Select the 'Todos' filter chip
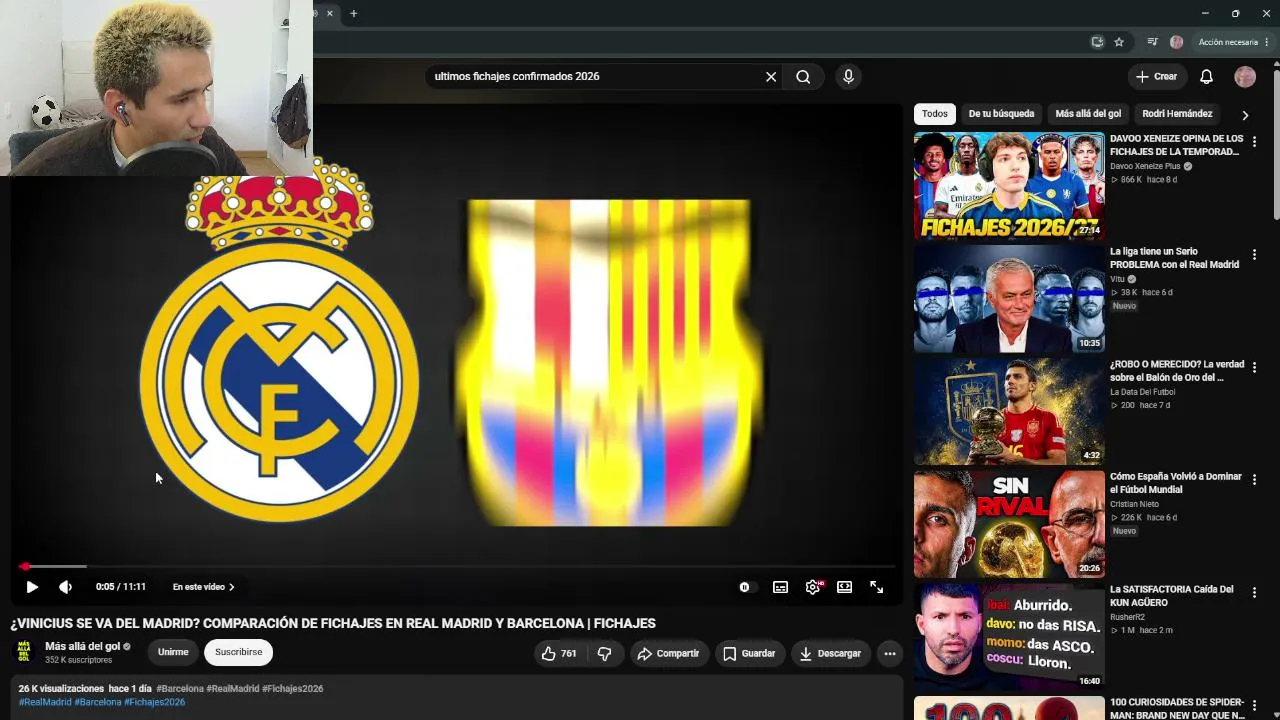The width and height of the screenshot is (1280, 720). [935, 114]
